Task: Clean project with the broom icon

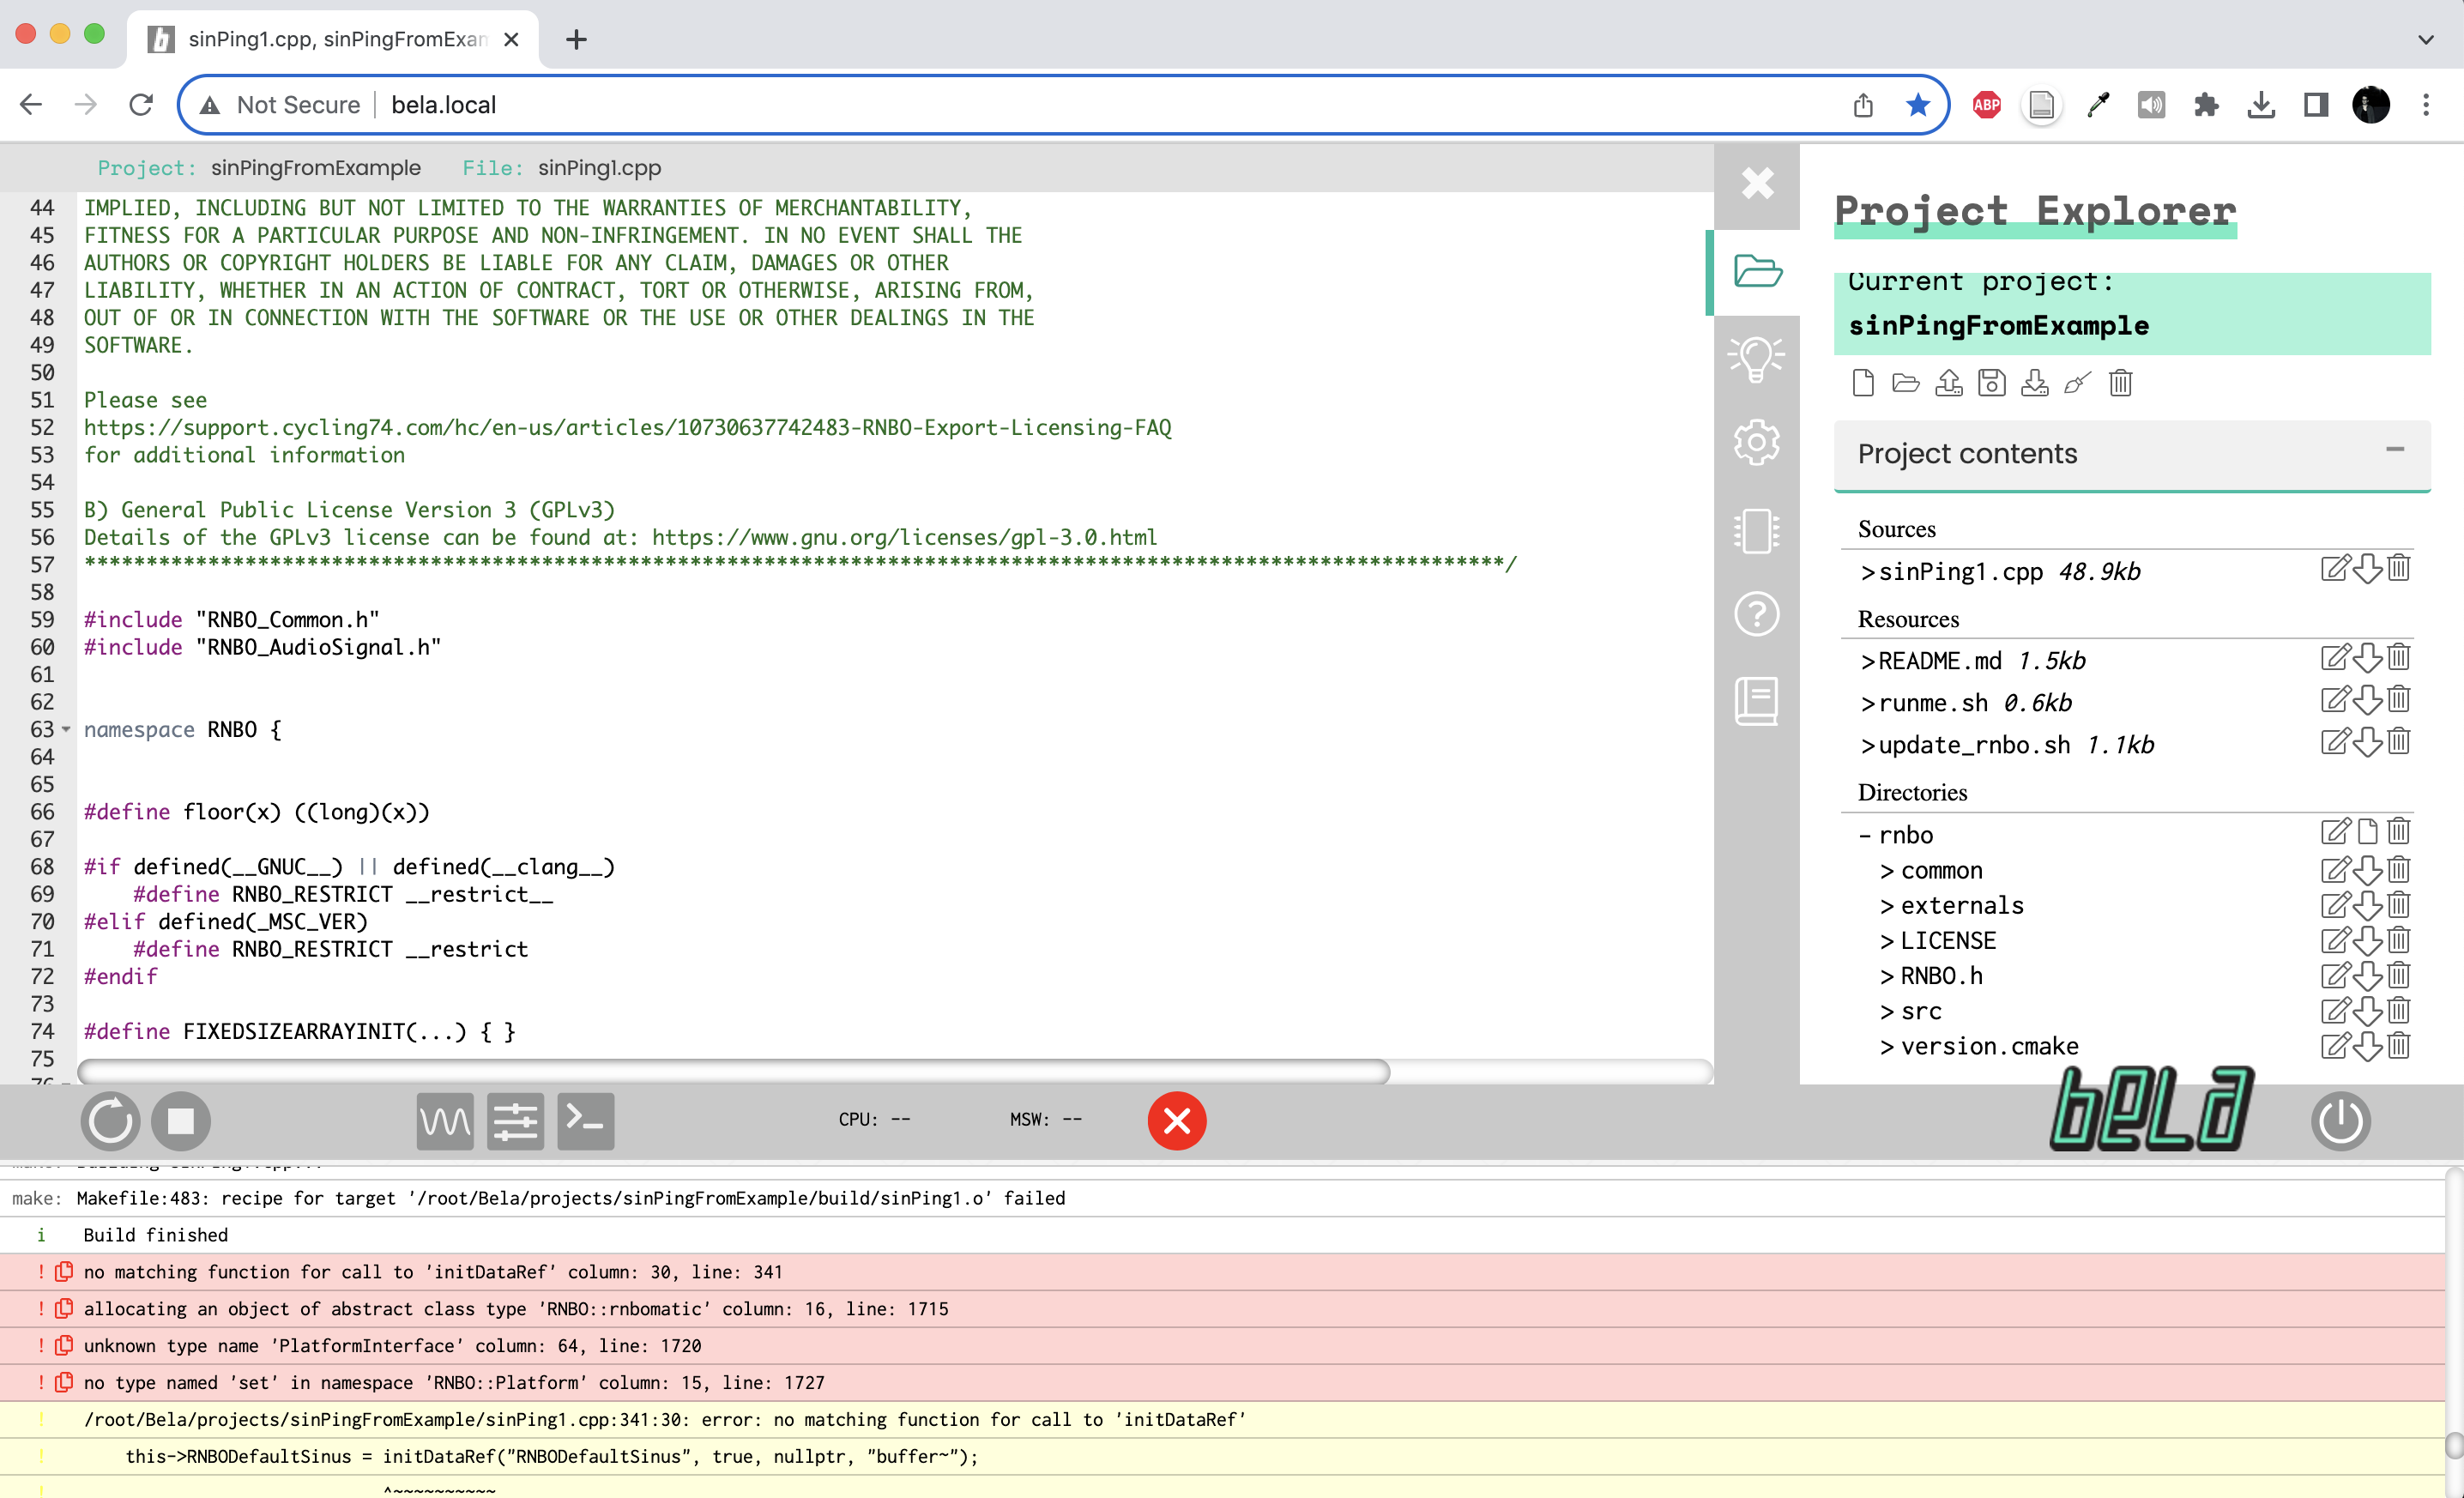Action: [x=2077, y=383]
